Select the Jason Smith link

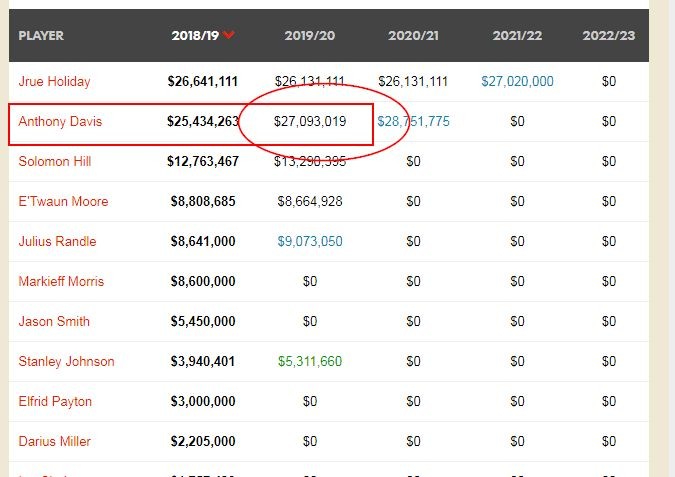[x=54, y=321]
